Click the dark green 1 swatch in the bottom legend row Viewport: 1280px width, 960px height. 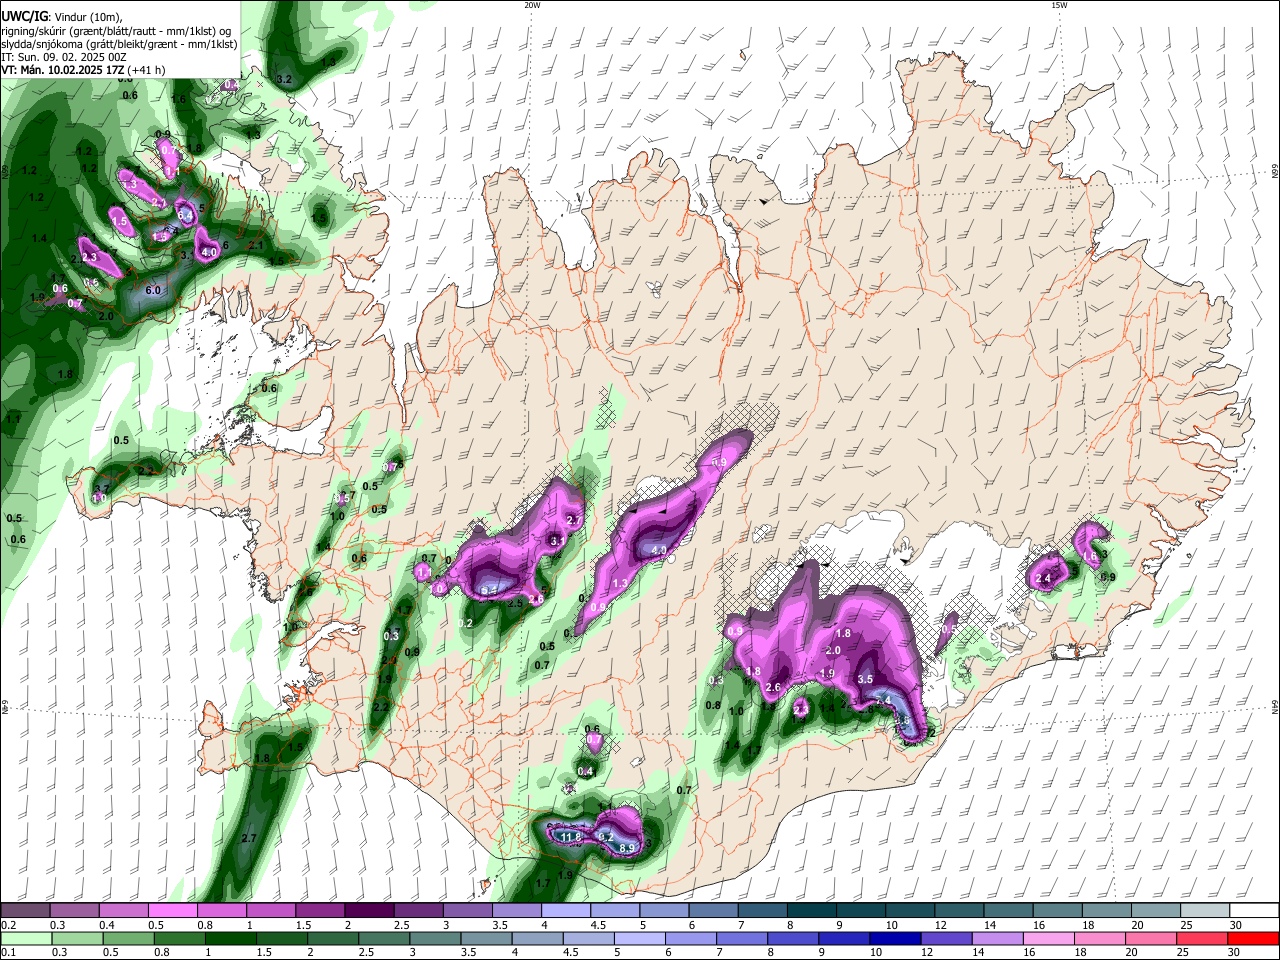tap(231, 938)
